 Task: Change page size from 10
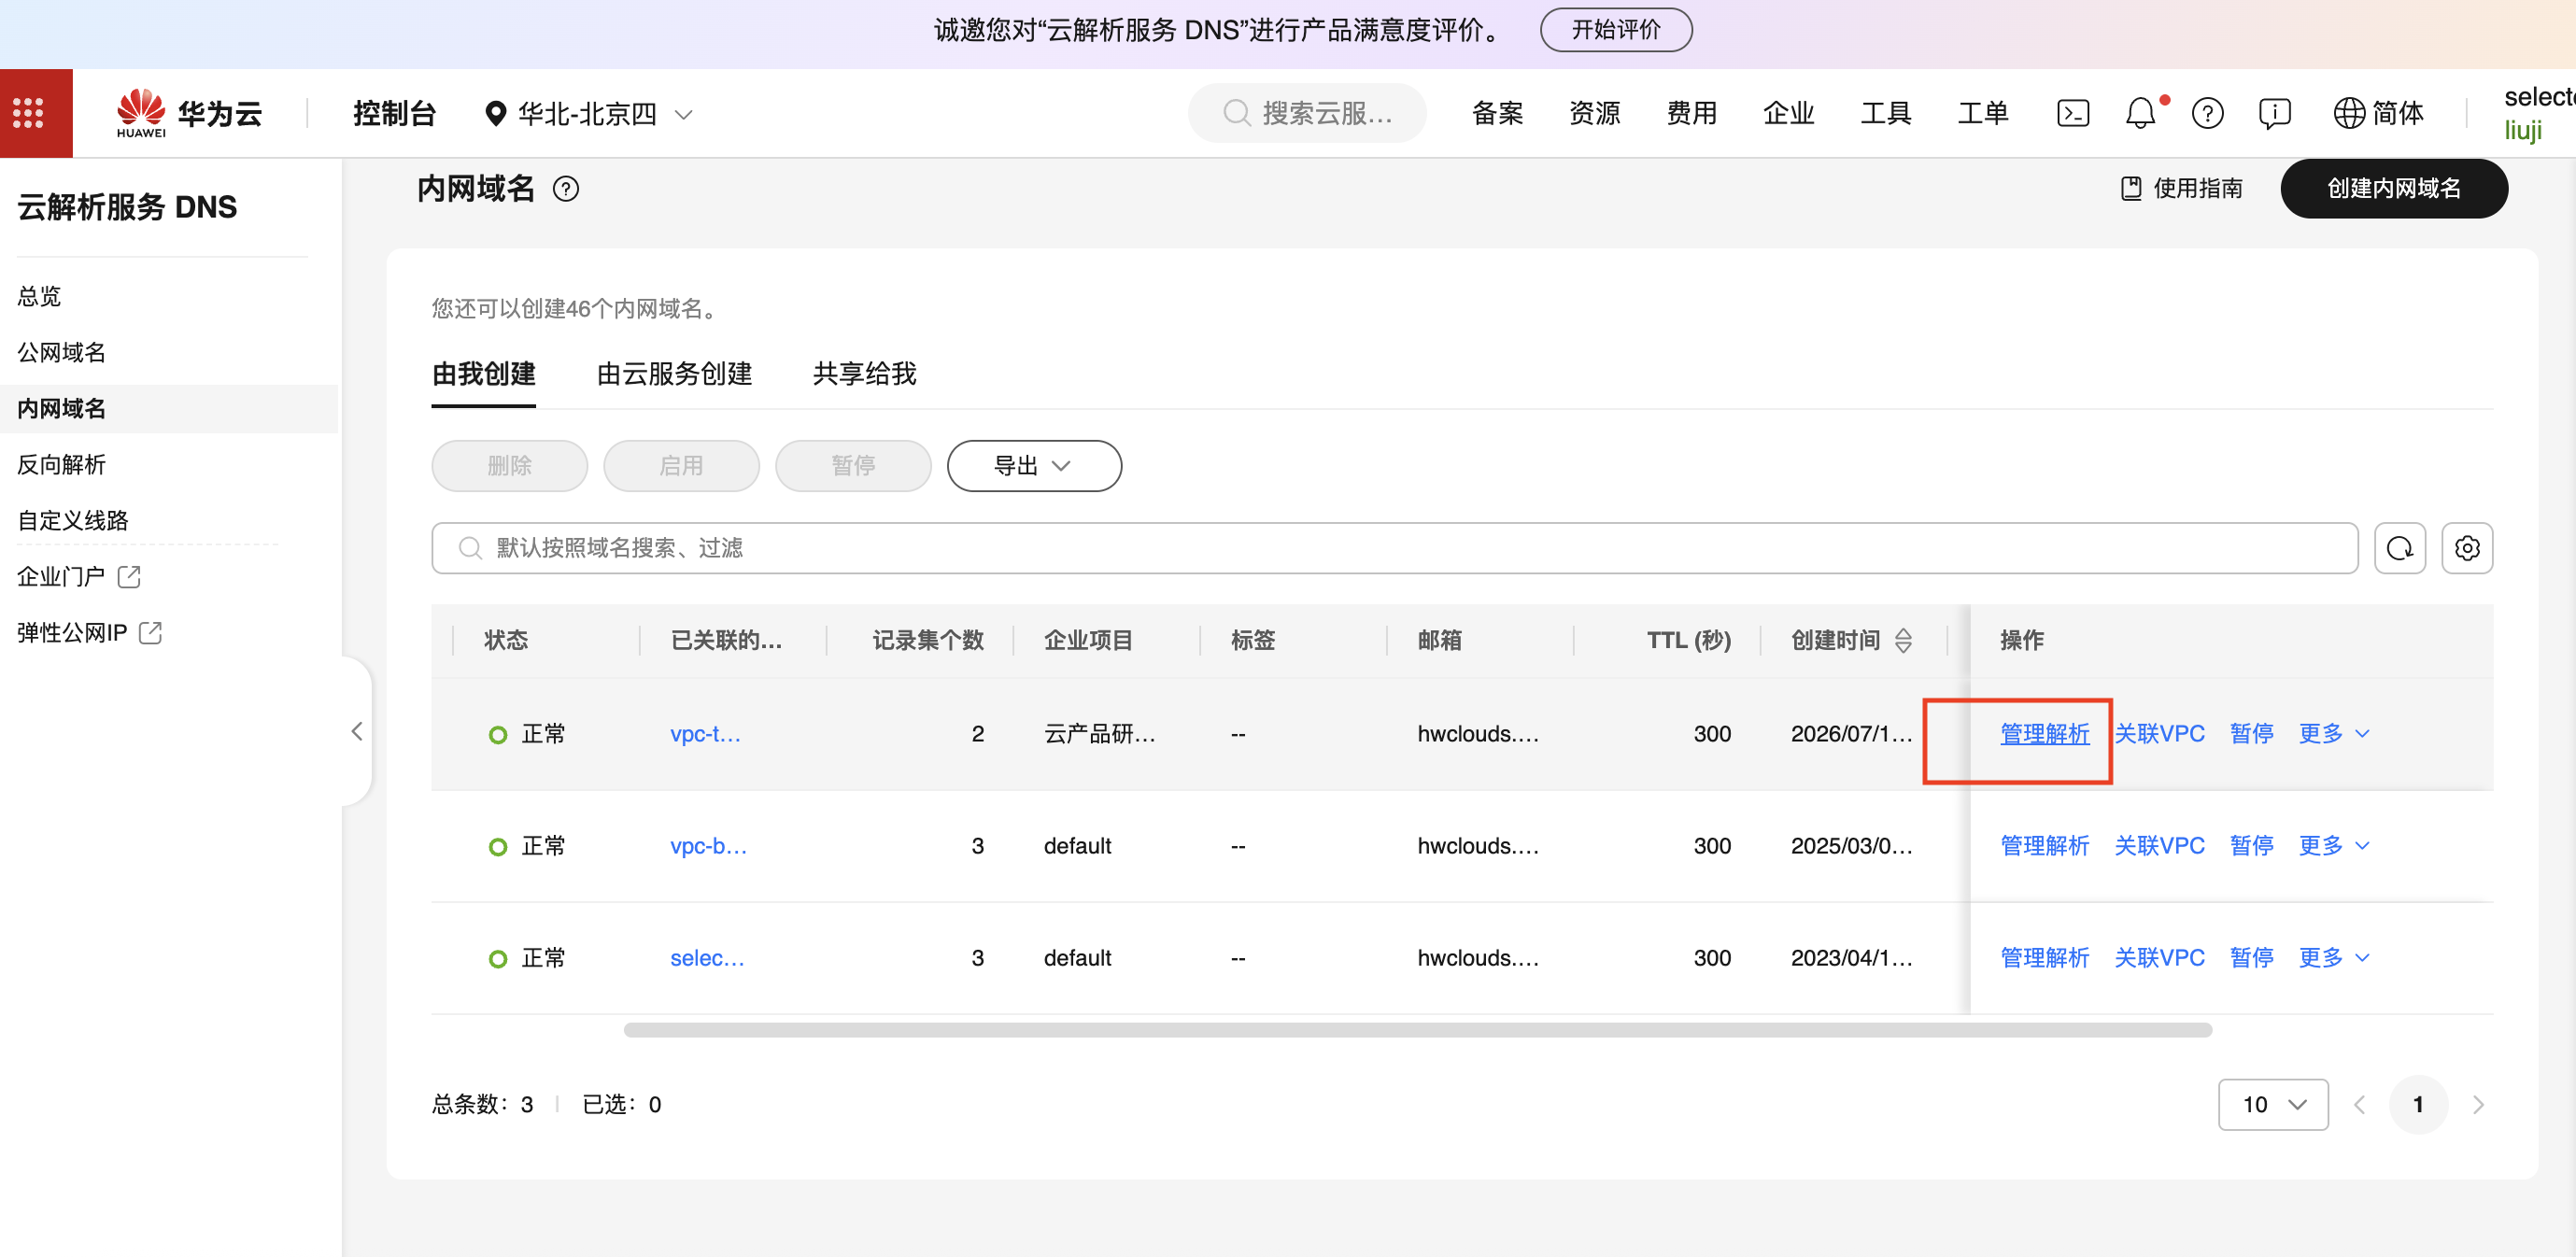point(2273,1104)
